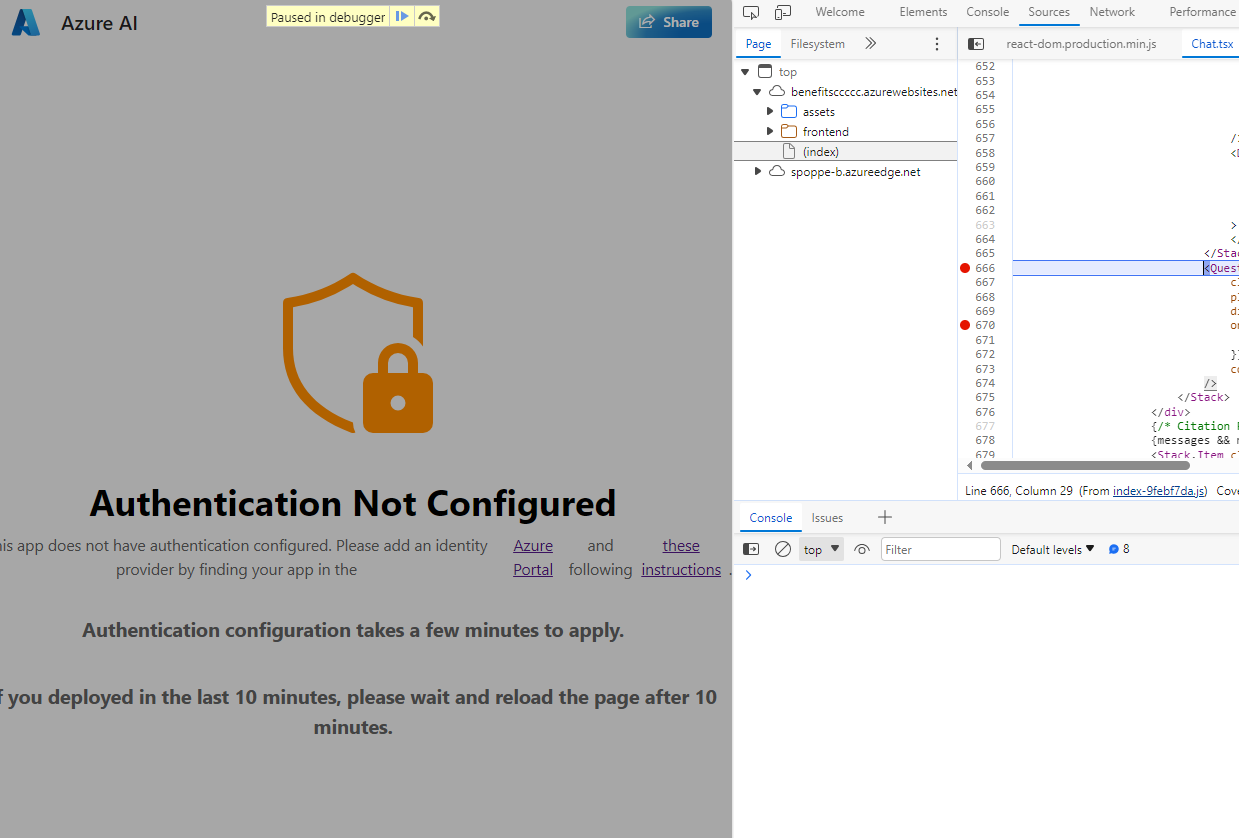Open the Issues drawer tab
This screenshot has height=838, width=1239.
click(x=827, y=518)
